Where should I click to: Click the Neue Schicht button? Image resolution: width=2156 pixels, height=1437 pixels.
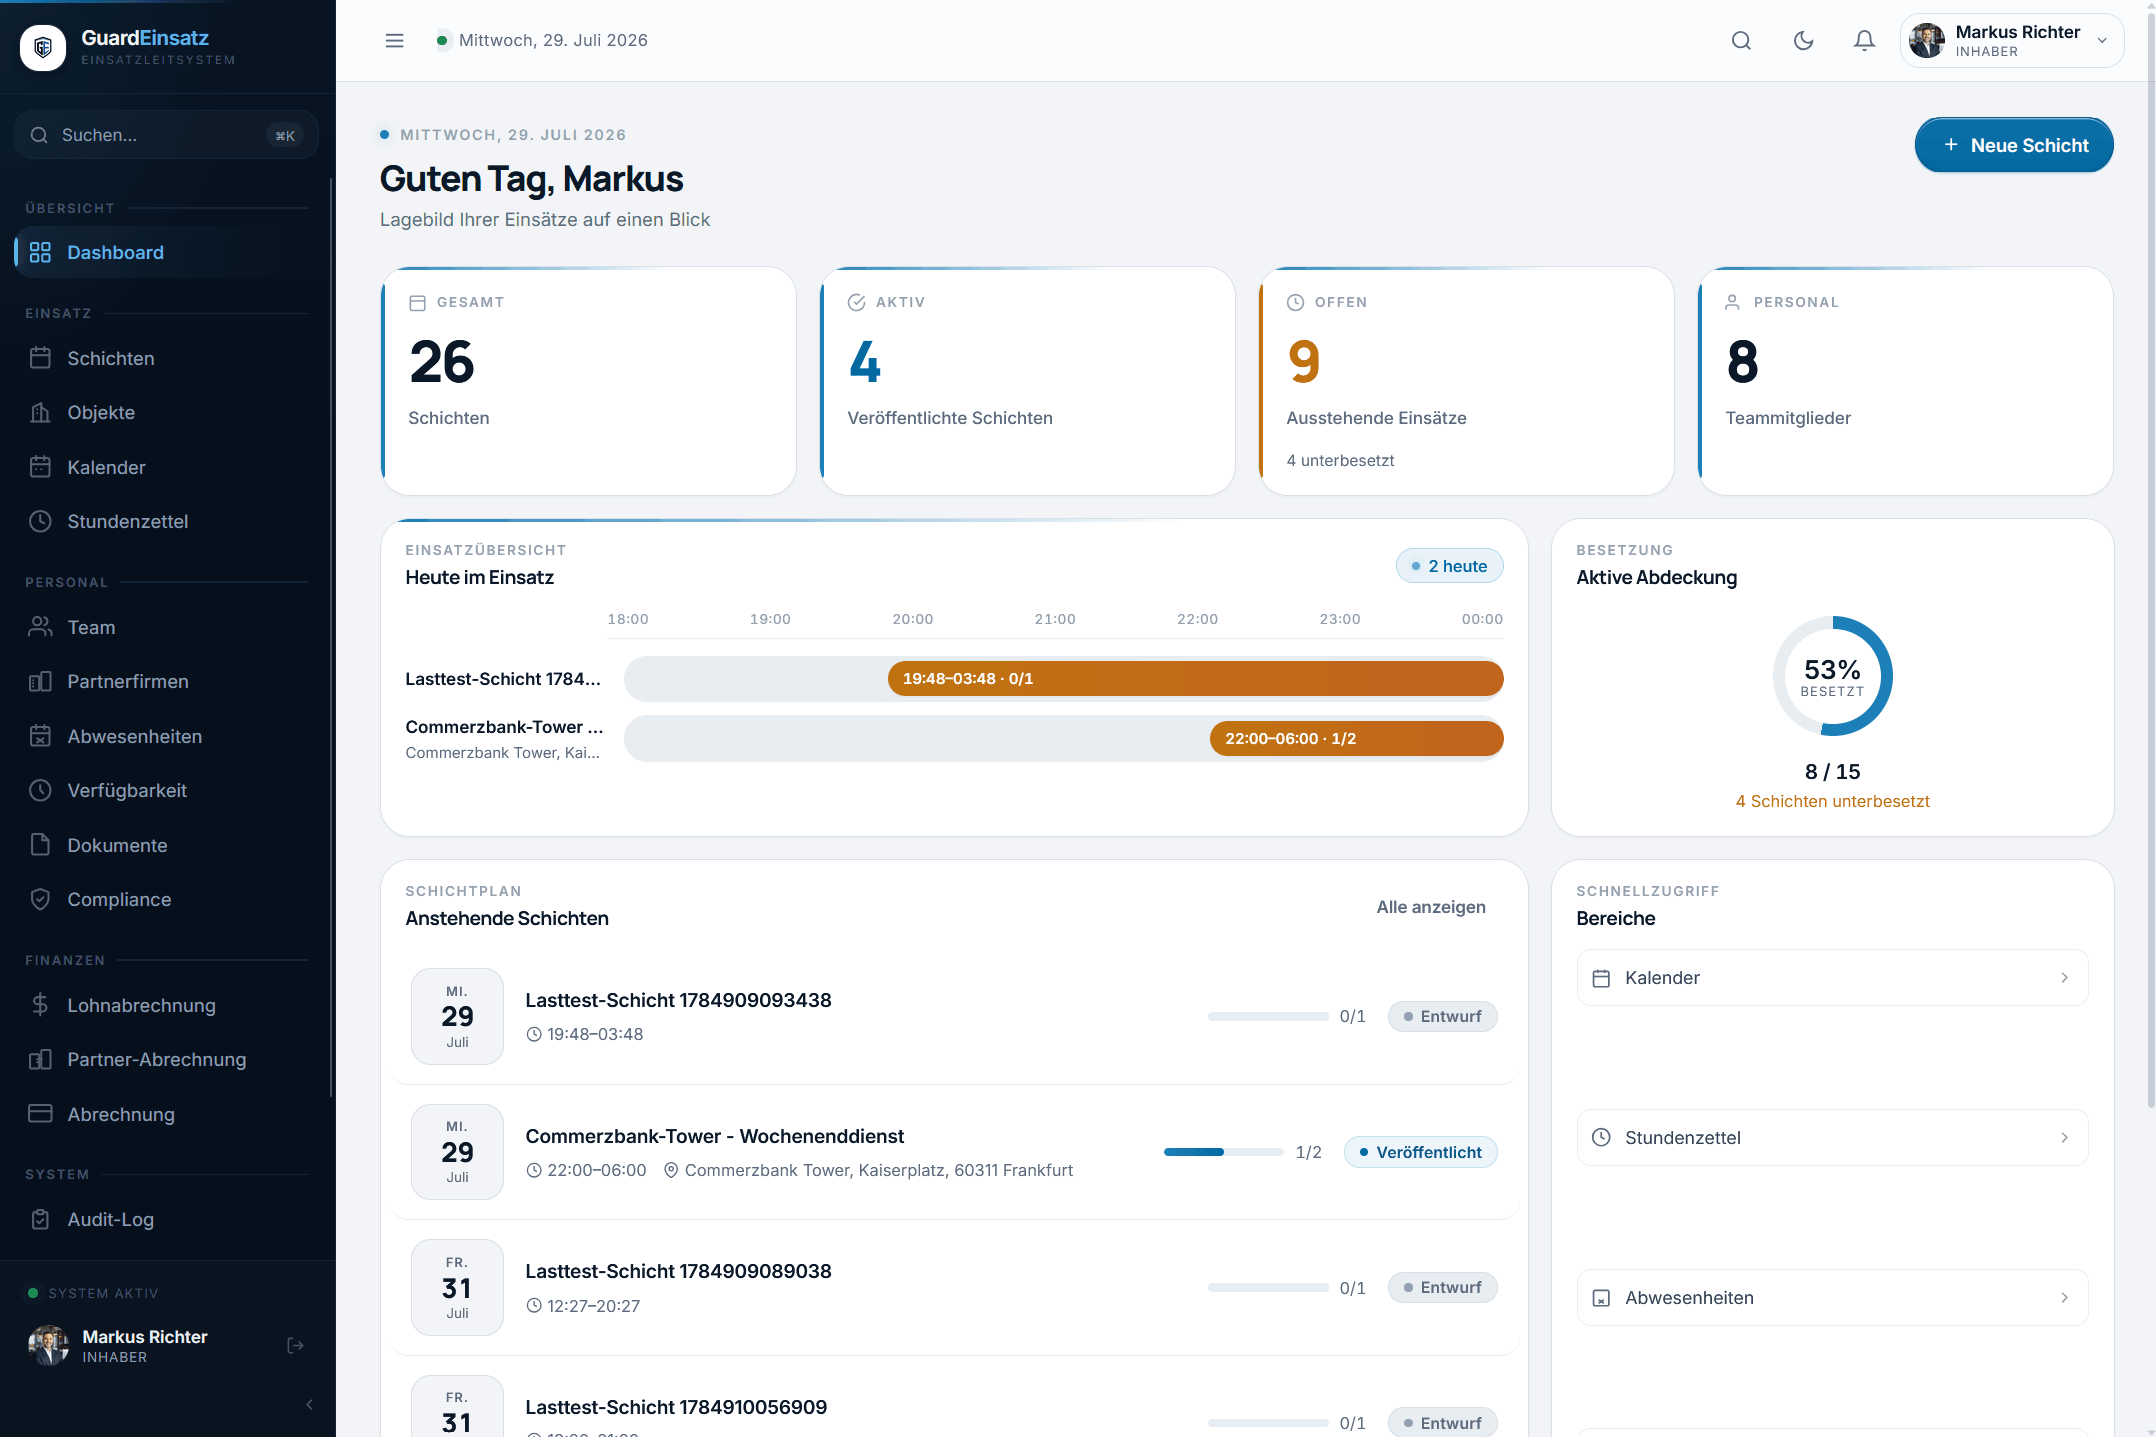tap(2013, 145)
